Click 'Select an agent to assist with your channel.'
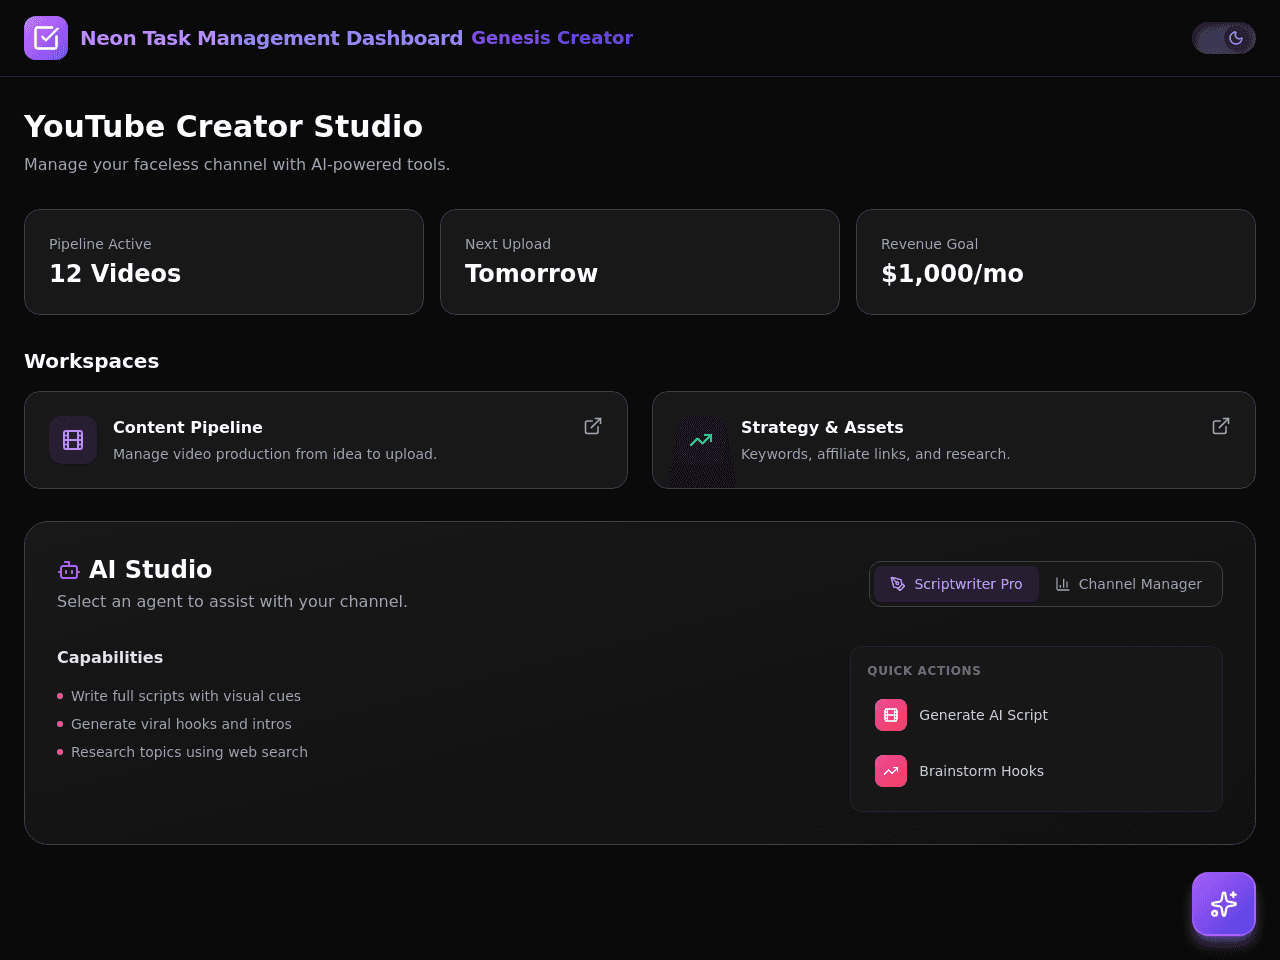The height and width of the screenshot is (960, 1280). [x=232, y=601]
